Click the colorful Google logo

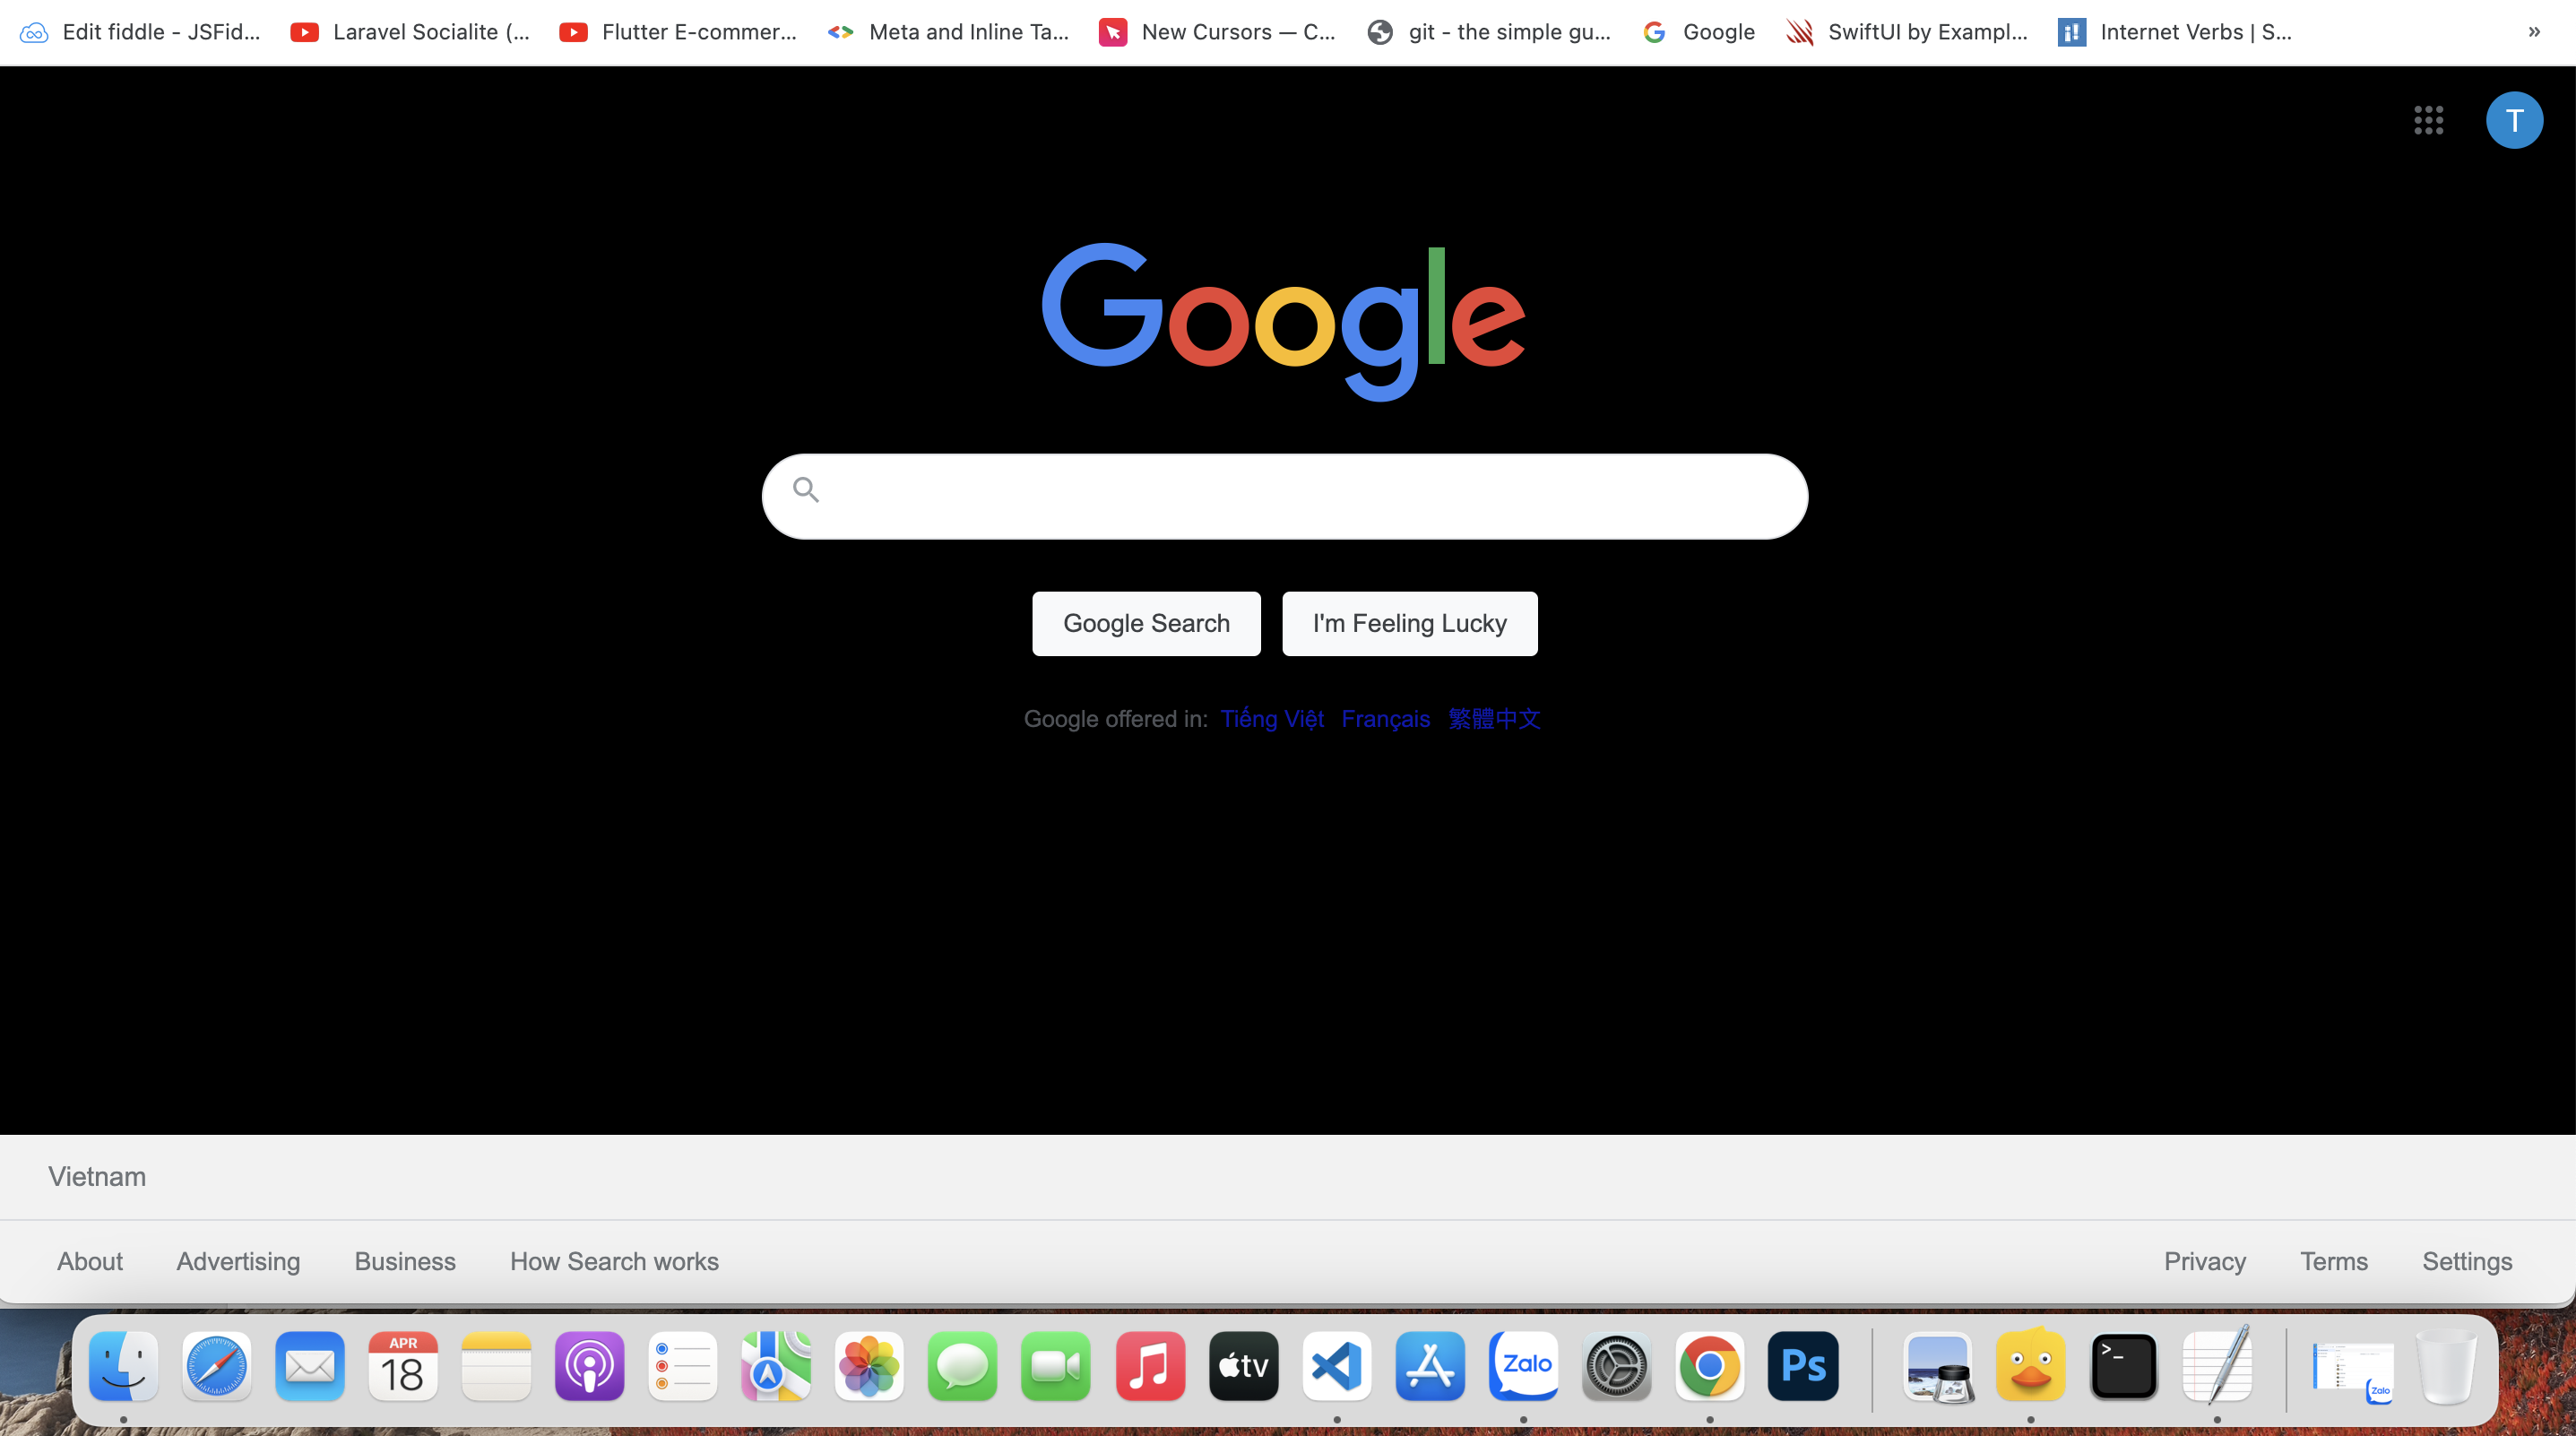pyautogui.click(x=1283, y=320)
